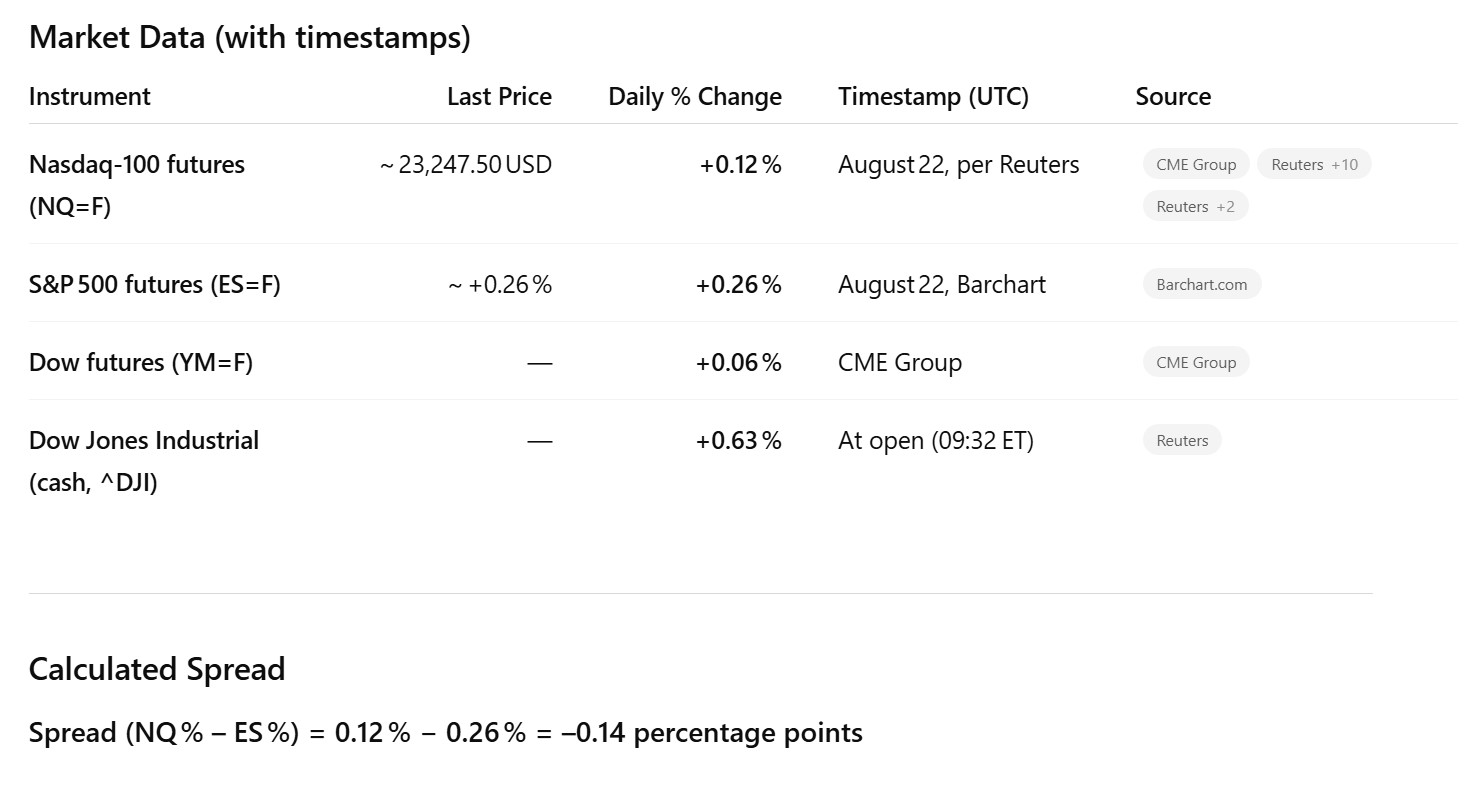1468x787 pixels.
Task: Click the Last Price column header
Action: point(499,97)
